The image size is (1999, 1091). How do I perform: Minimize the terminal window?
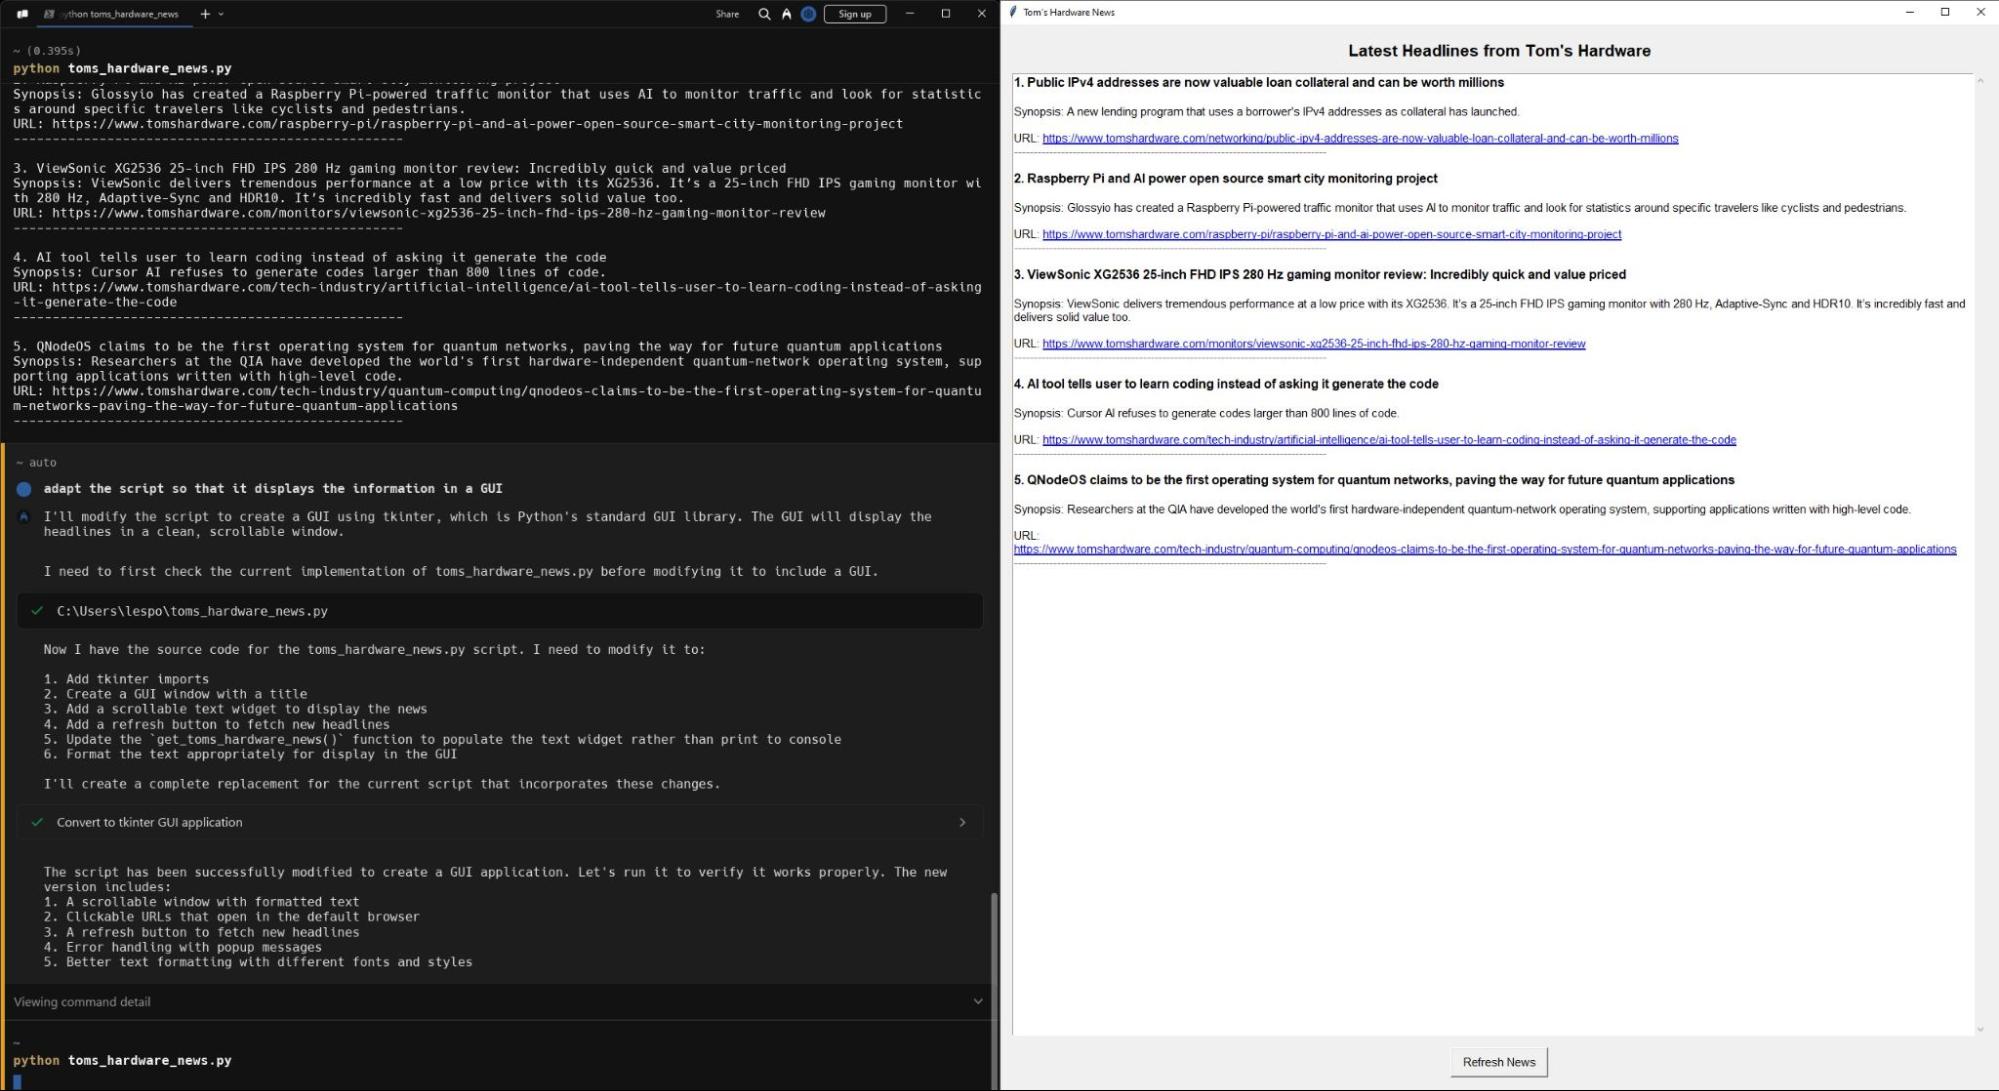909,13
